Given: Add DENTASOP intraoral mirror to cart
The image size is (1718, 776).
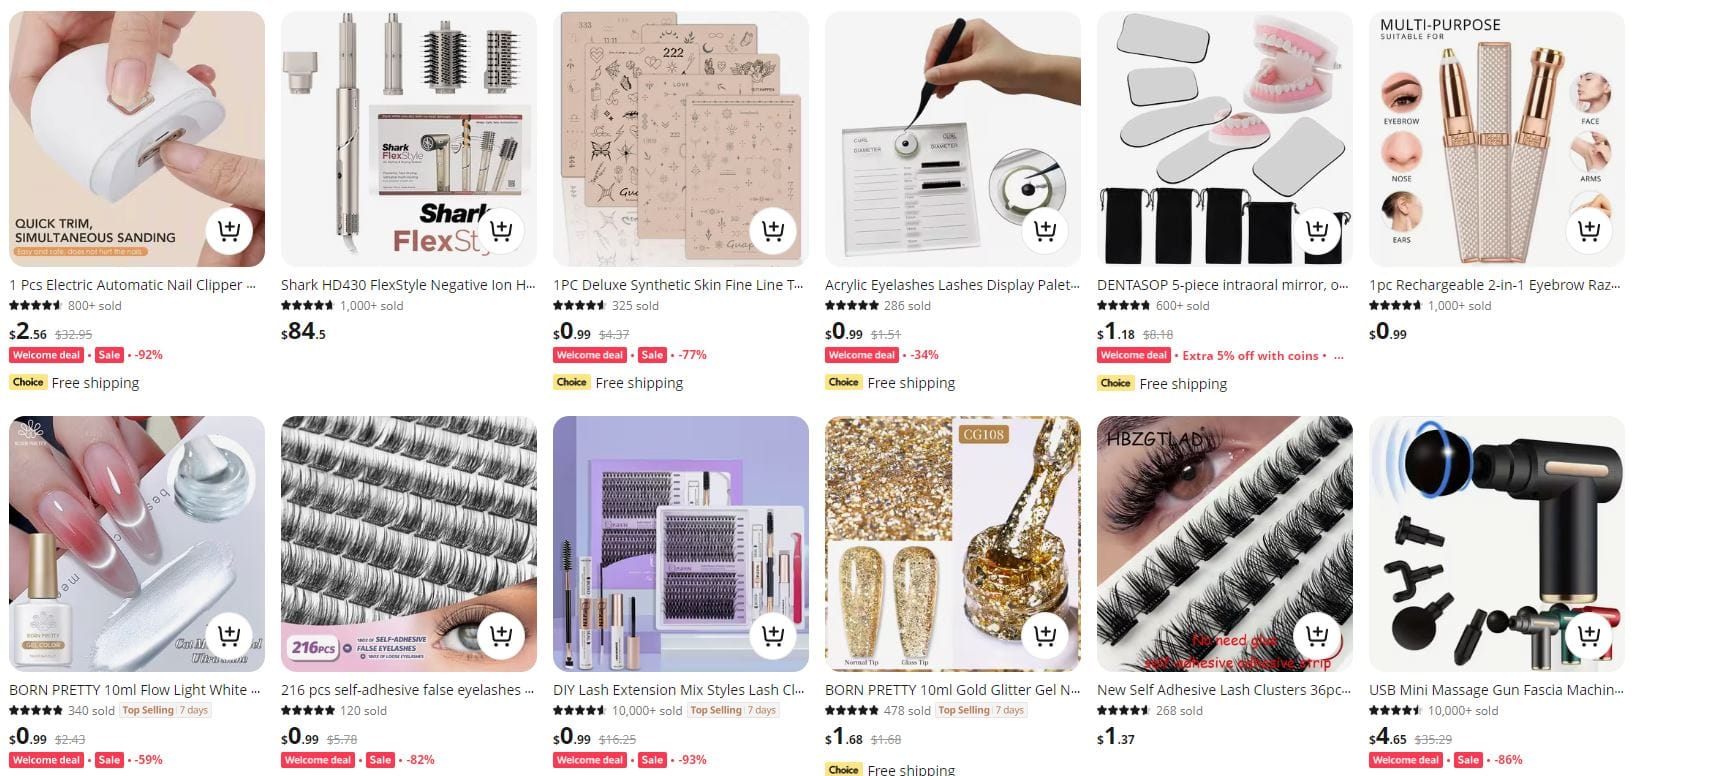Looking at the screenshot, I should pos(1317,231).
